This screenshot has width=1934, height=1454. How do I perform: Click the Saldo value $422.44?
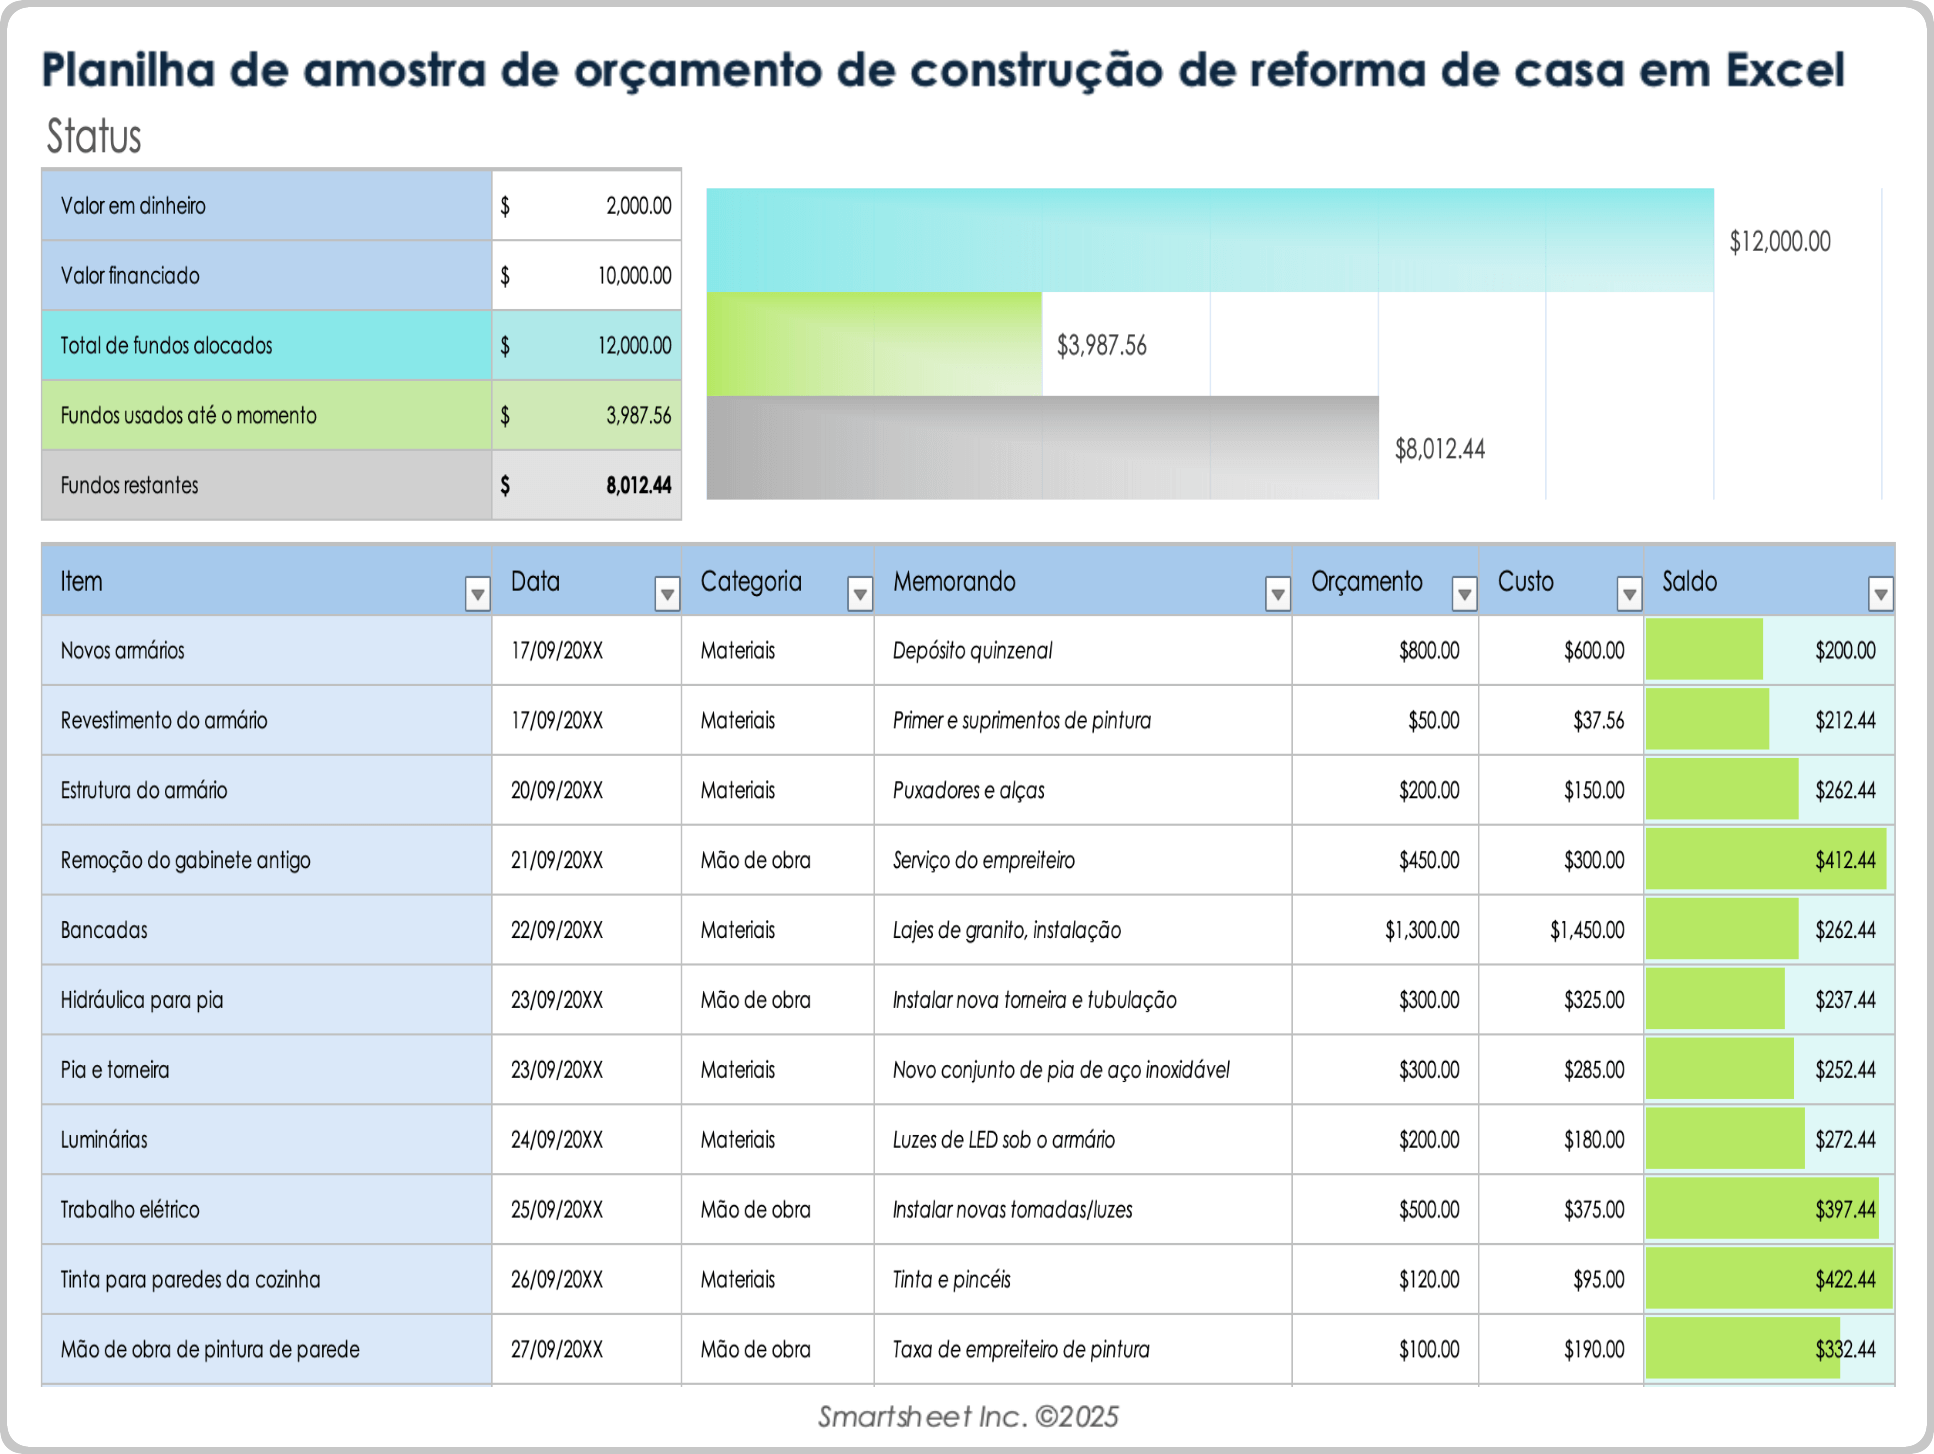(1845, 1280)
